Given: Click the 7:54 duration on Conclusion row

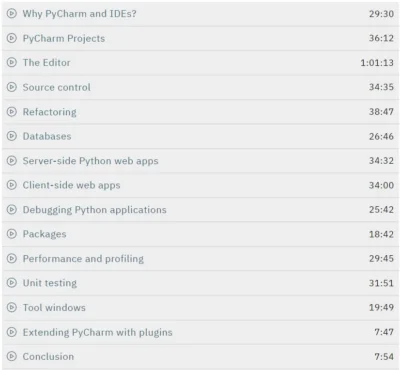Looking at the screenshot, I should pos(384,356).
